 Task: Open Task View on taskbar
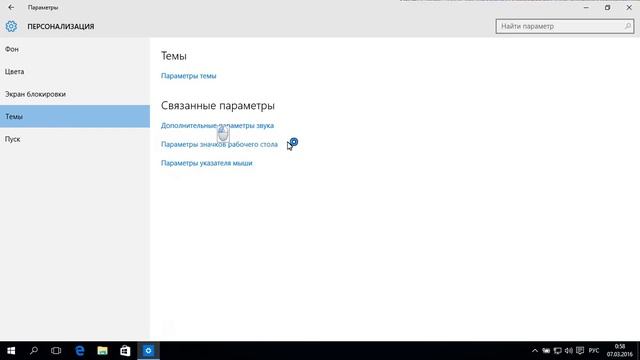tap(56, 351)
